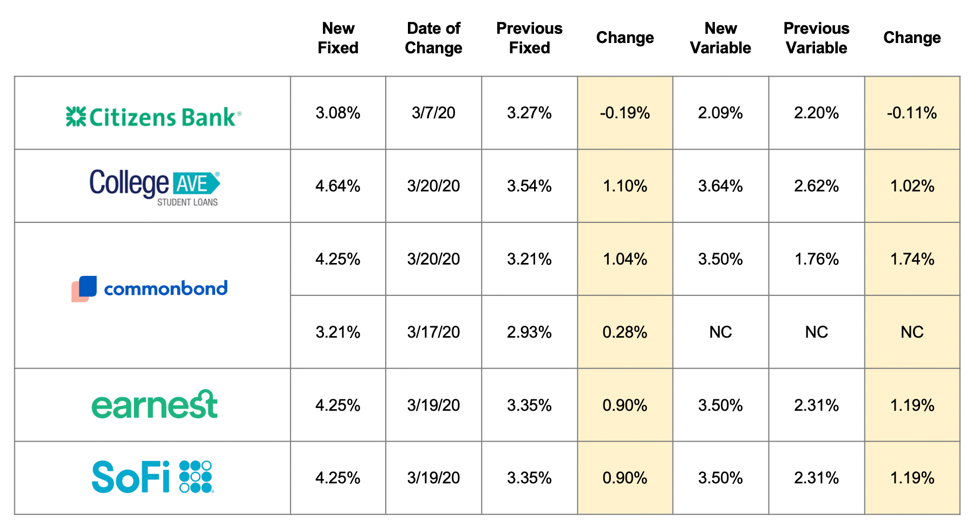Click Citizens Bank's 3/7/20 date cell

433,113
